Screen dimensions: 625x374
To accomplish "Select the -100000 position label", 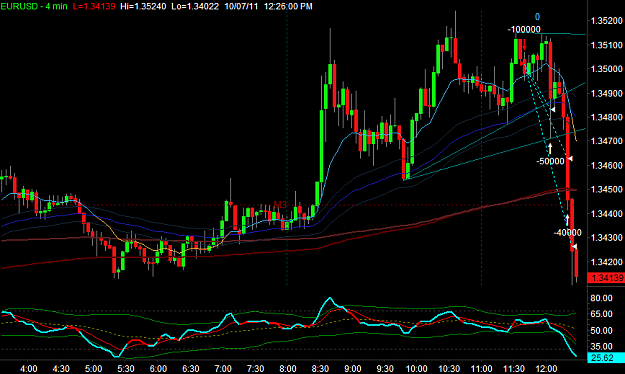I will tap(524, 30).
